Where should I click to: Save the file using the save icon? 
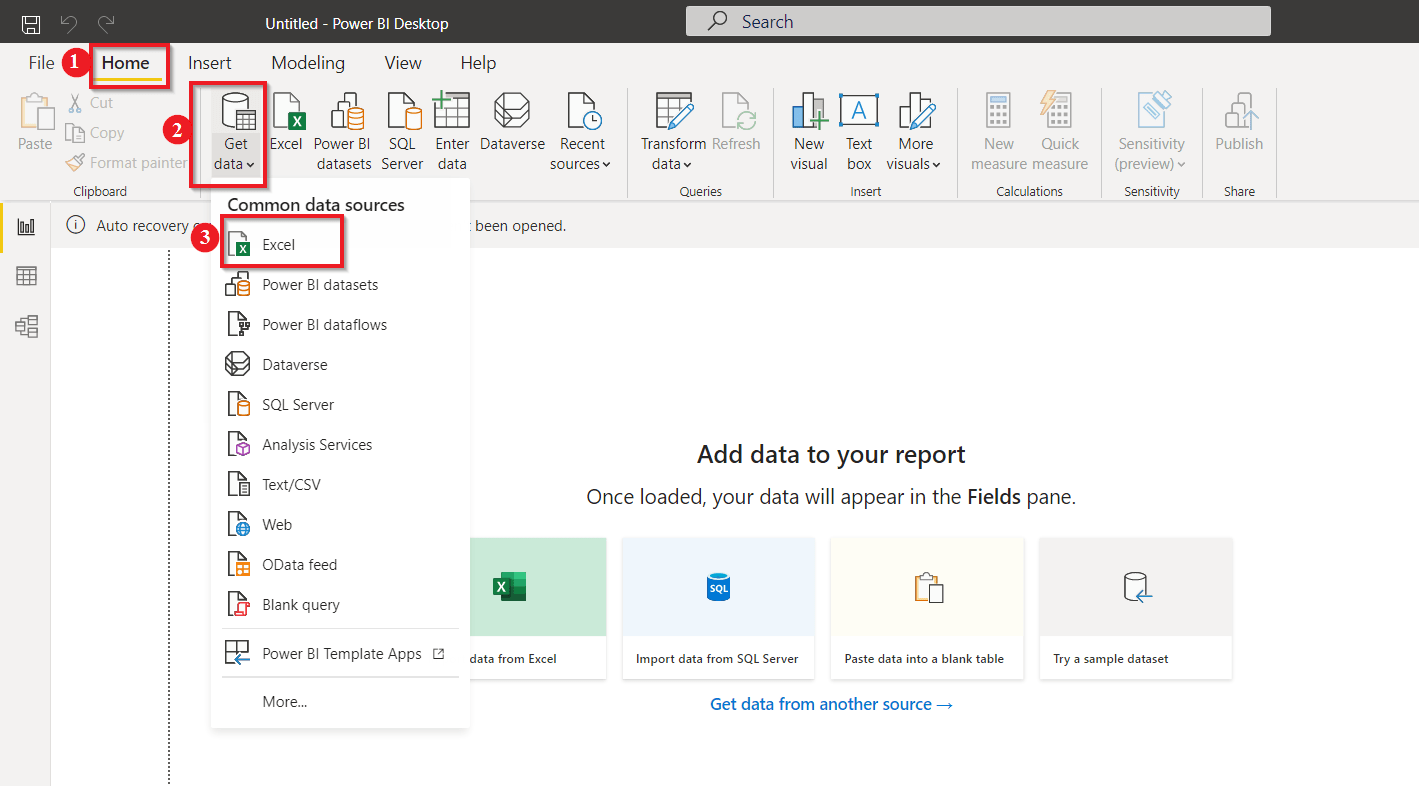tap(29, 21)
